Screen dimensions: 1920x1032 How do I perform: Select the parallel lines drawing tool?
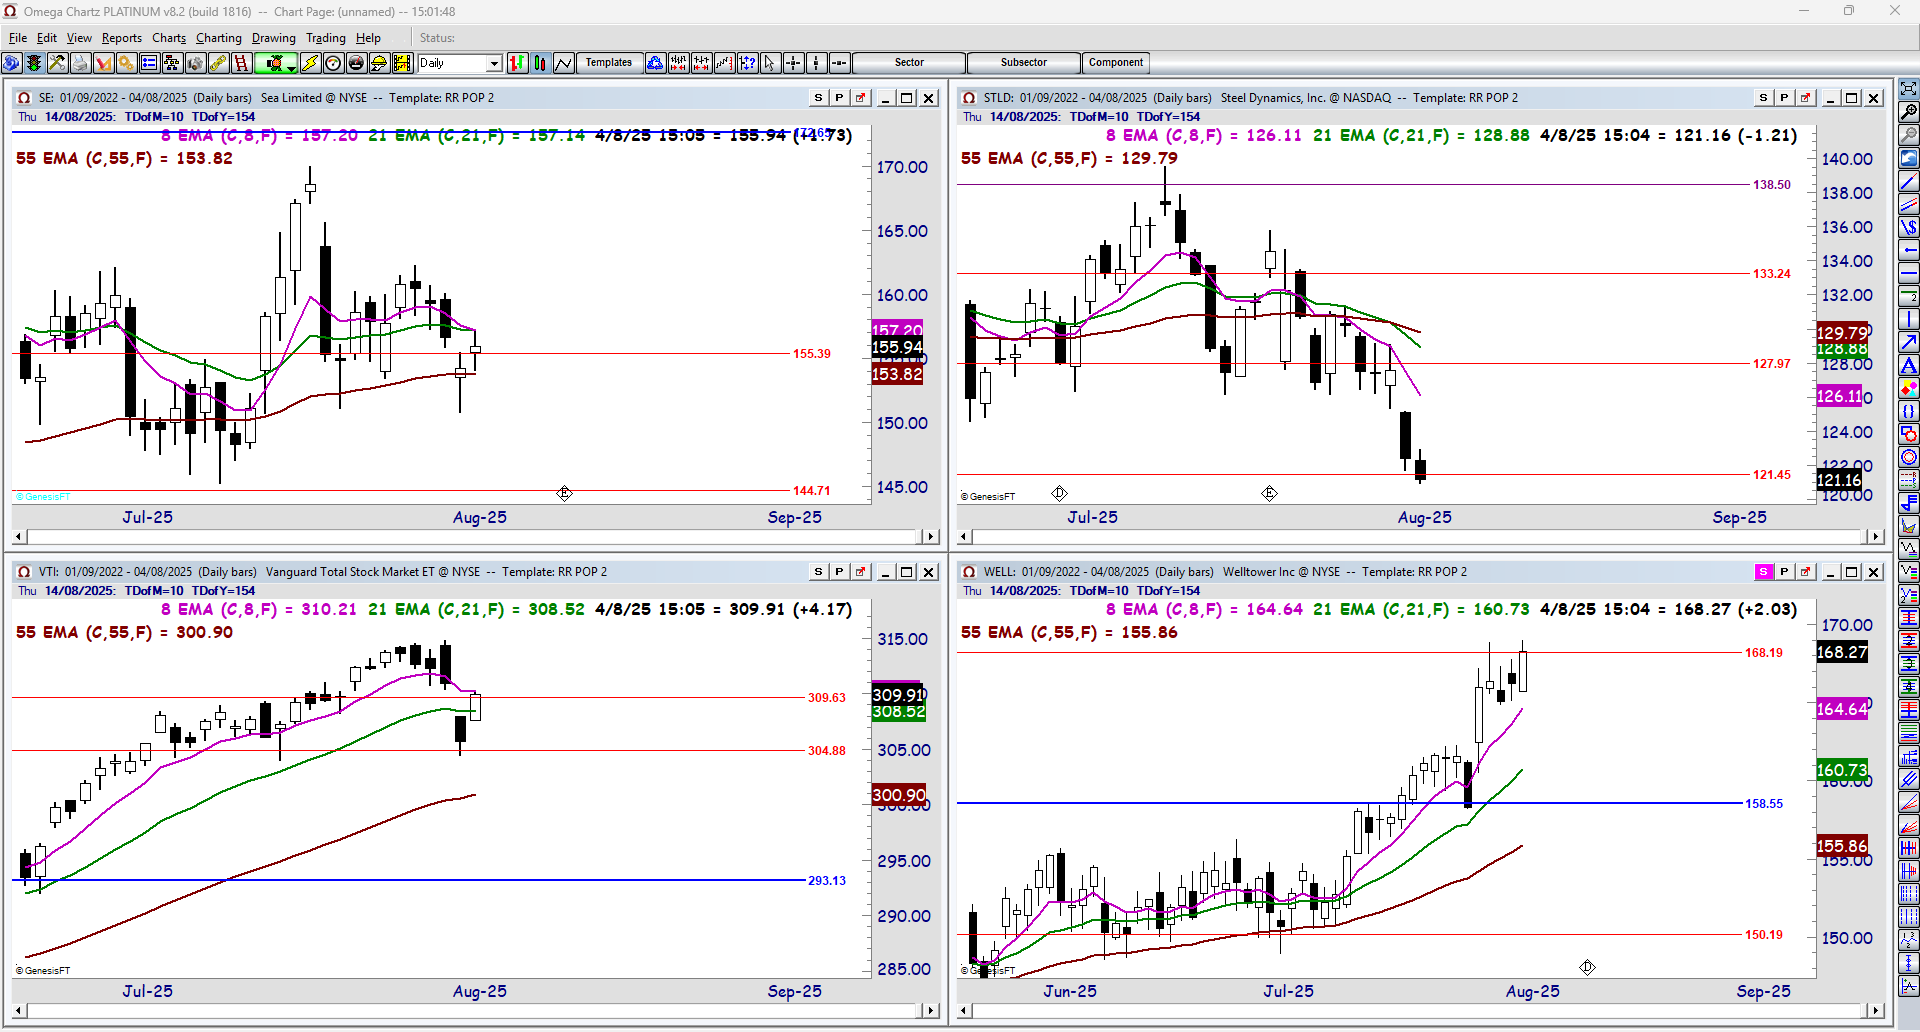[x=1909, y=205]
